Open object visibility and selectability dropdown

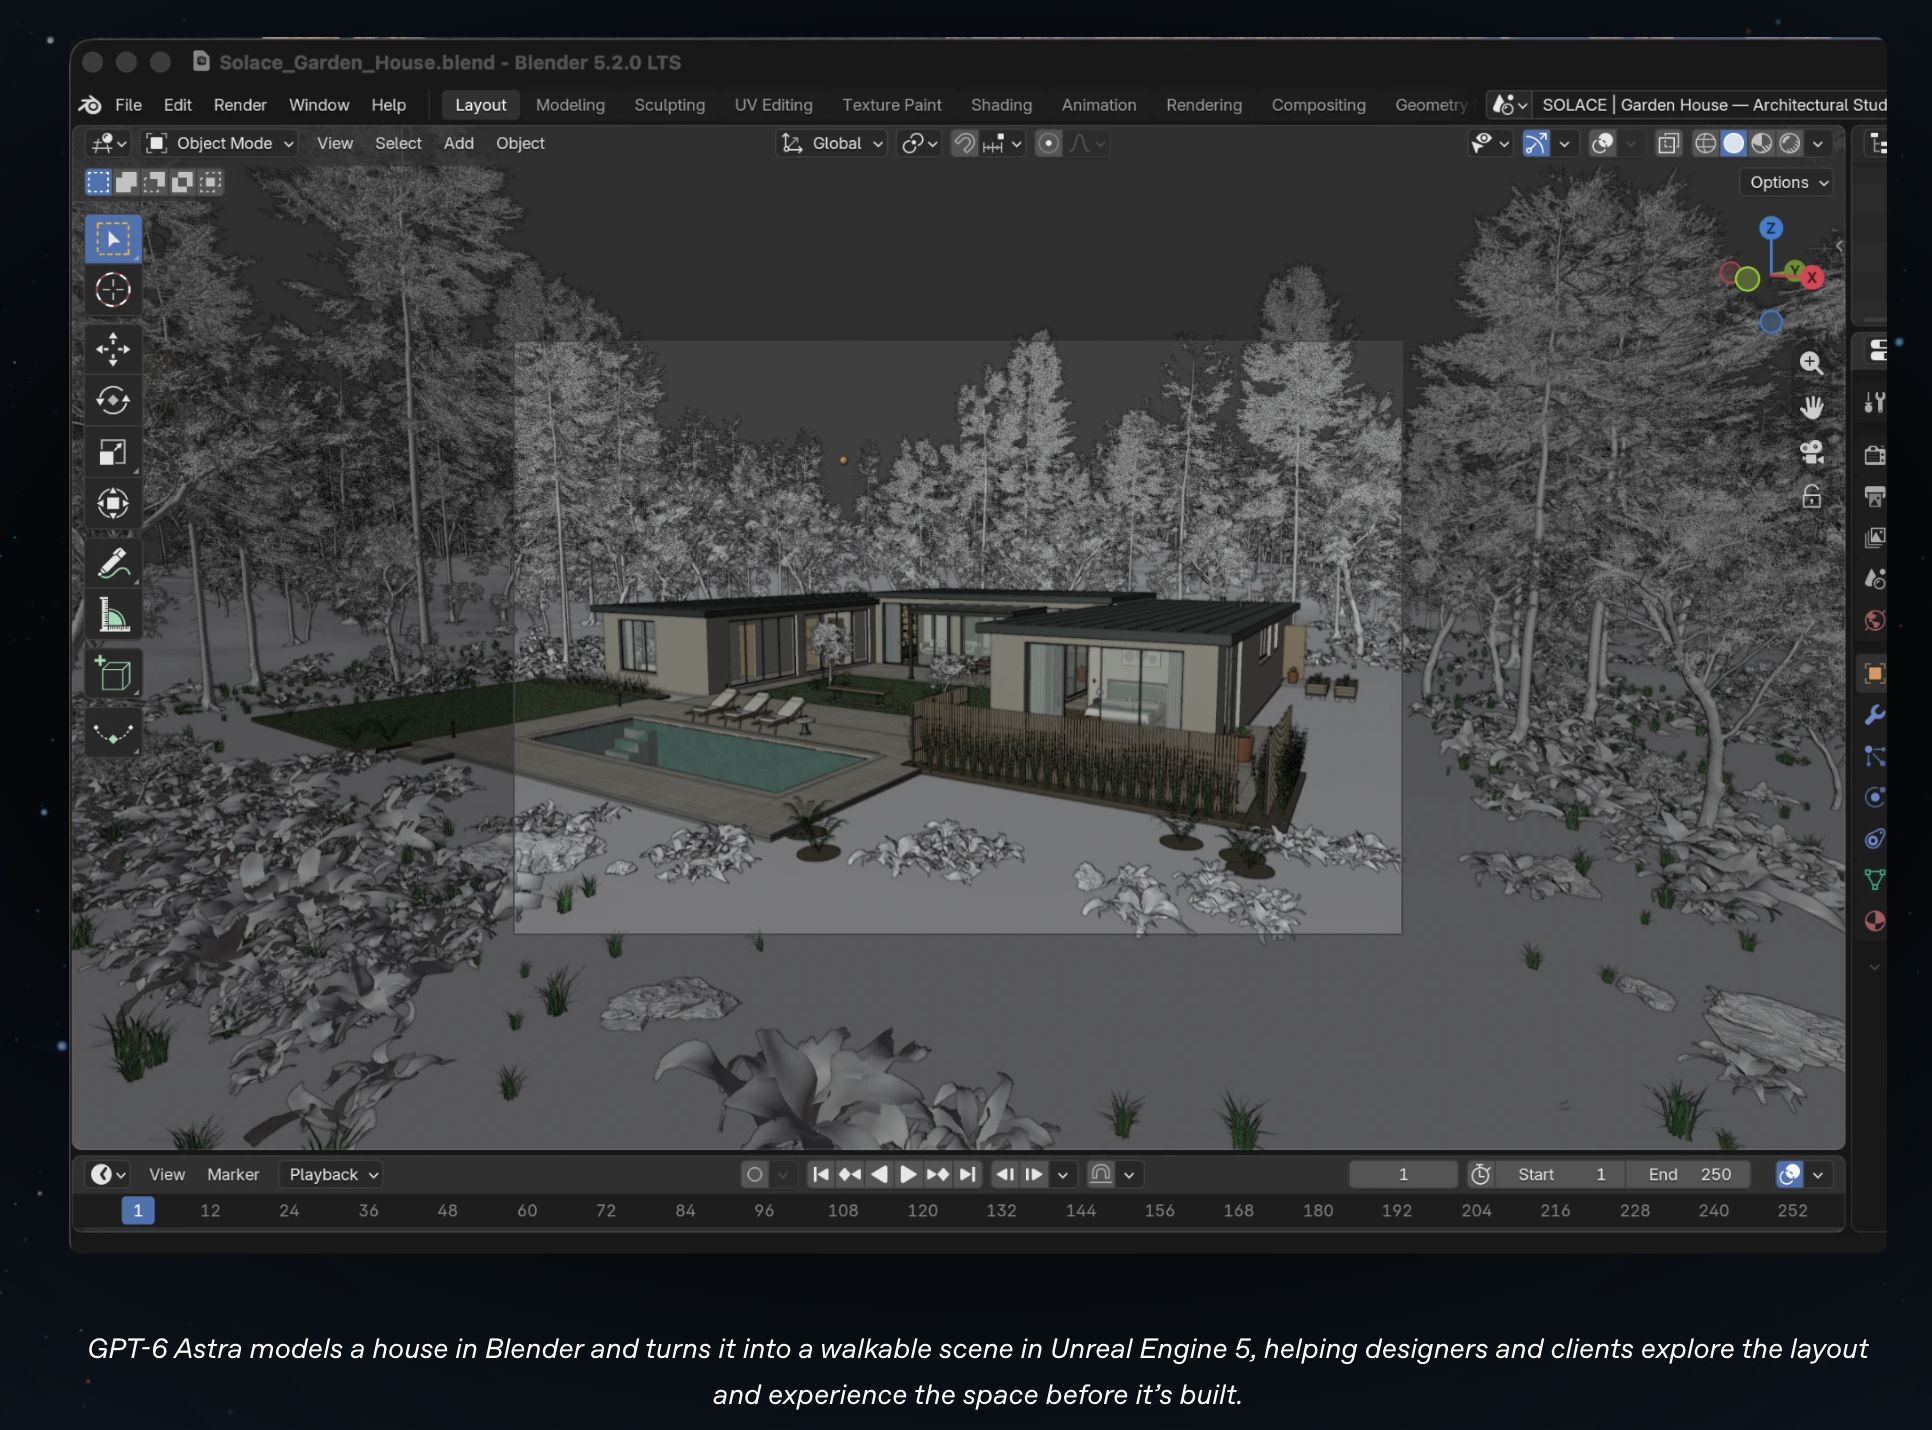click(1490, 143)
